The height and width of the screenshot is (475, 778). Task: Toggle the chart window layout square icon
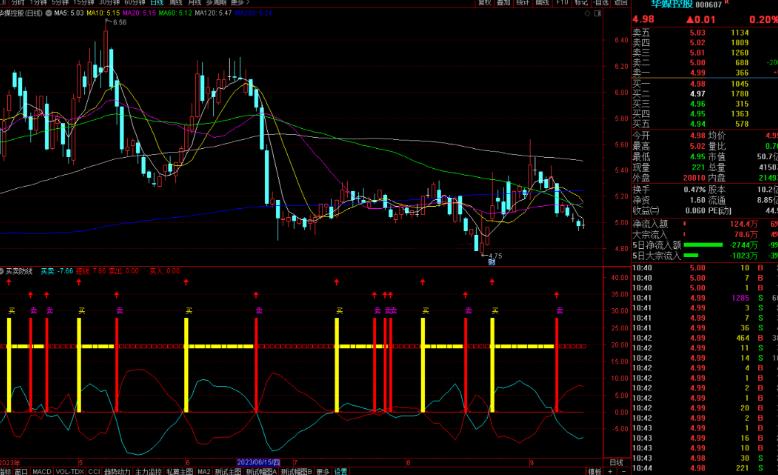point(597,13)
